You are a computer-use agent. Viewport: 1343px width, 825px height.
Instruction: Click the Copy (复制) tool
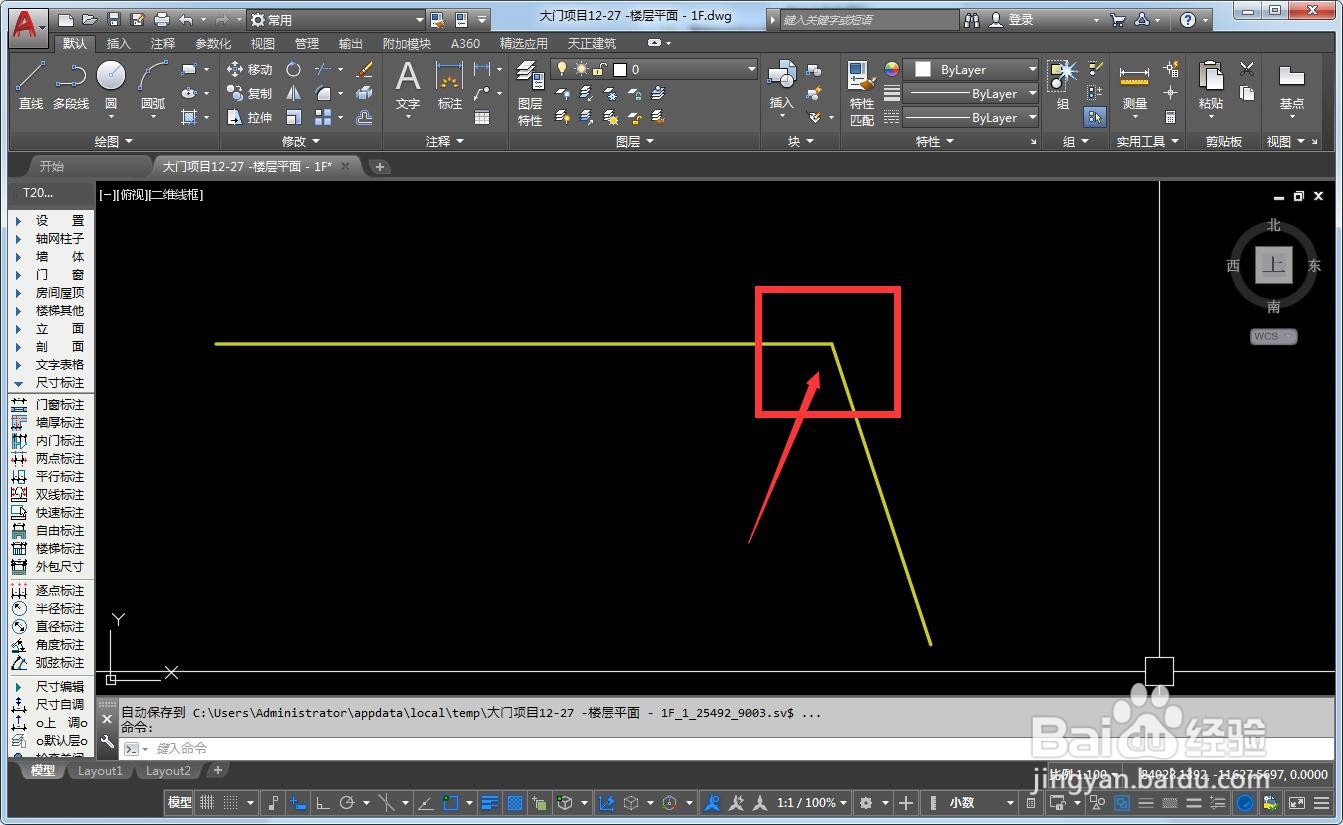(249, 93)
